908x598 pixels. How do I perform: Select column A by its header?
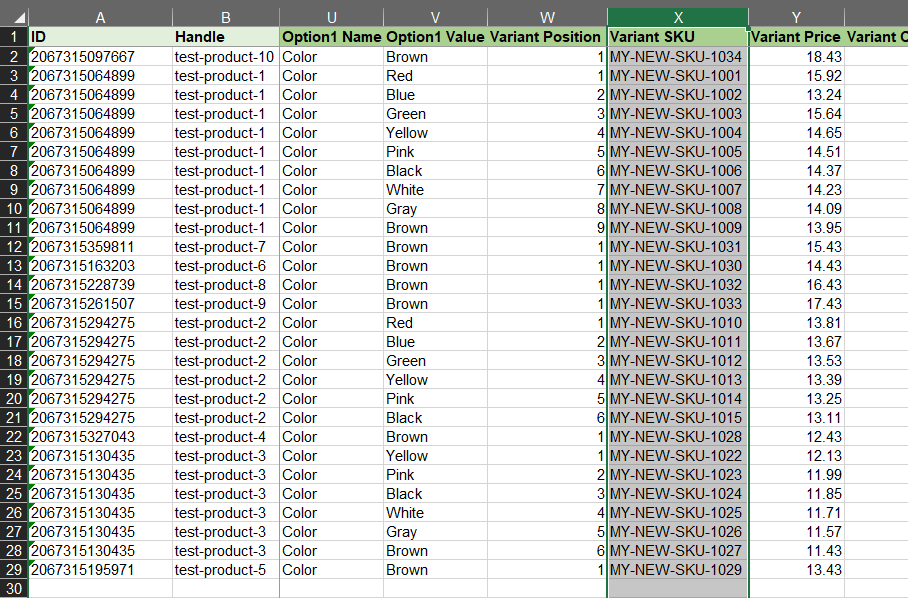(100, 17)
